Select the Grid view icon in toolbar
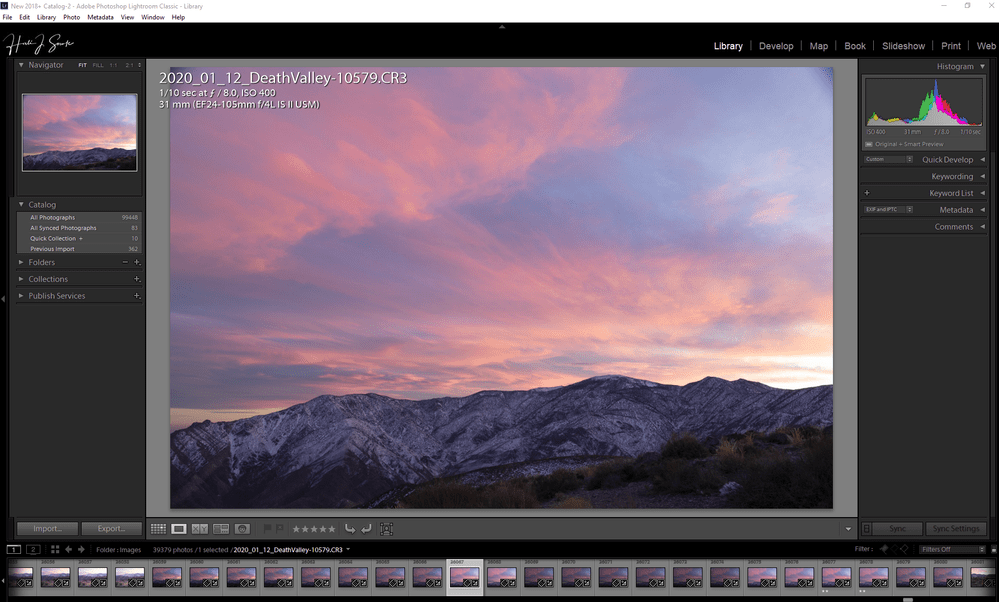 point(158,529)
